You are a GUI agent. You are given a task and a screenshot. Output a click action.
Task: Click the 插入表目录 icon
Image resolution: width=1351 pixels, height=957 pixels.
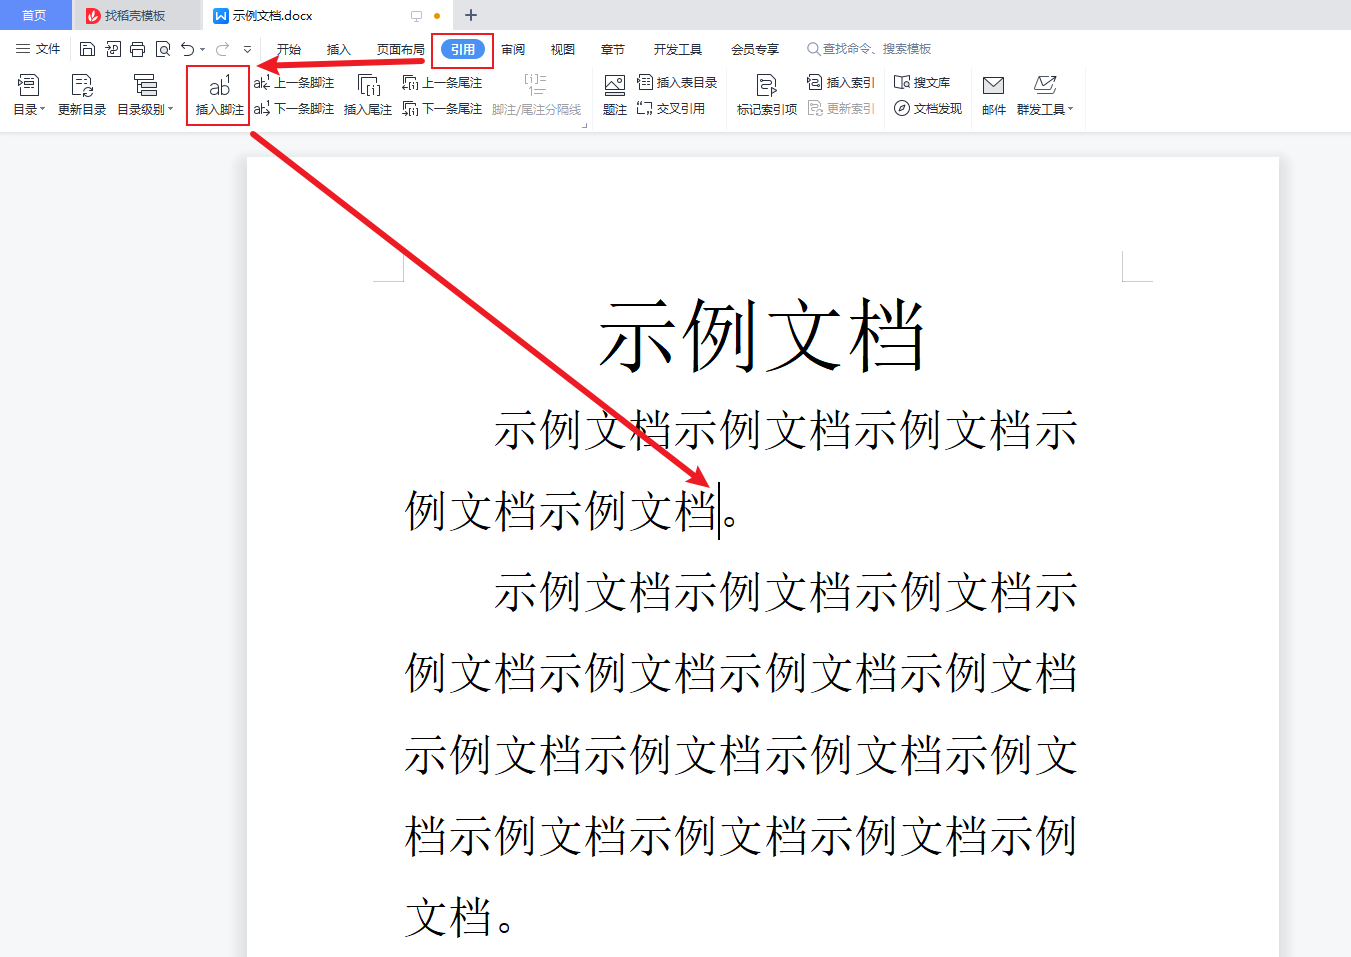tap(667, 82)
